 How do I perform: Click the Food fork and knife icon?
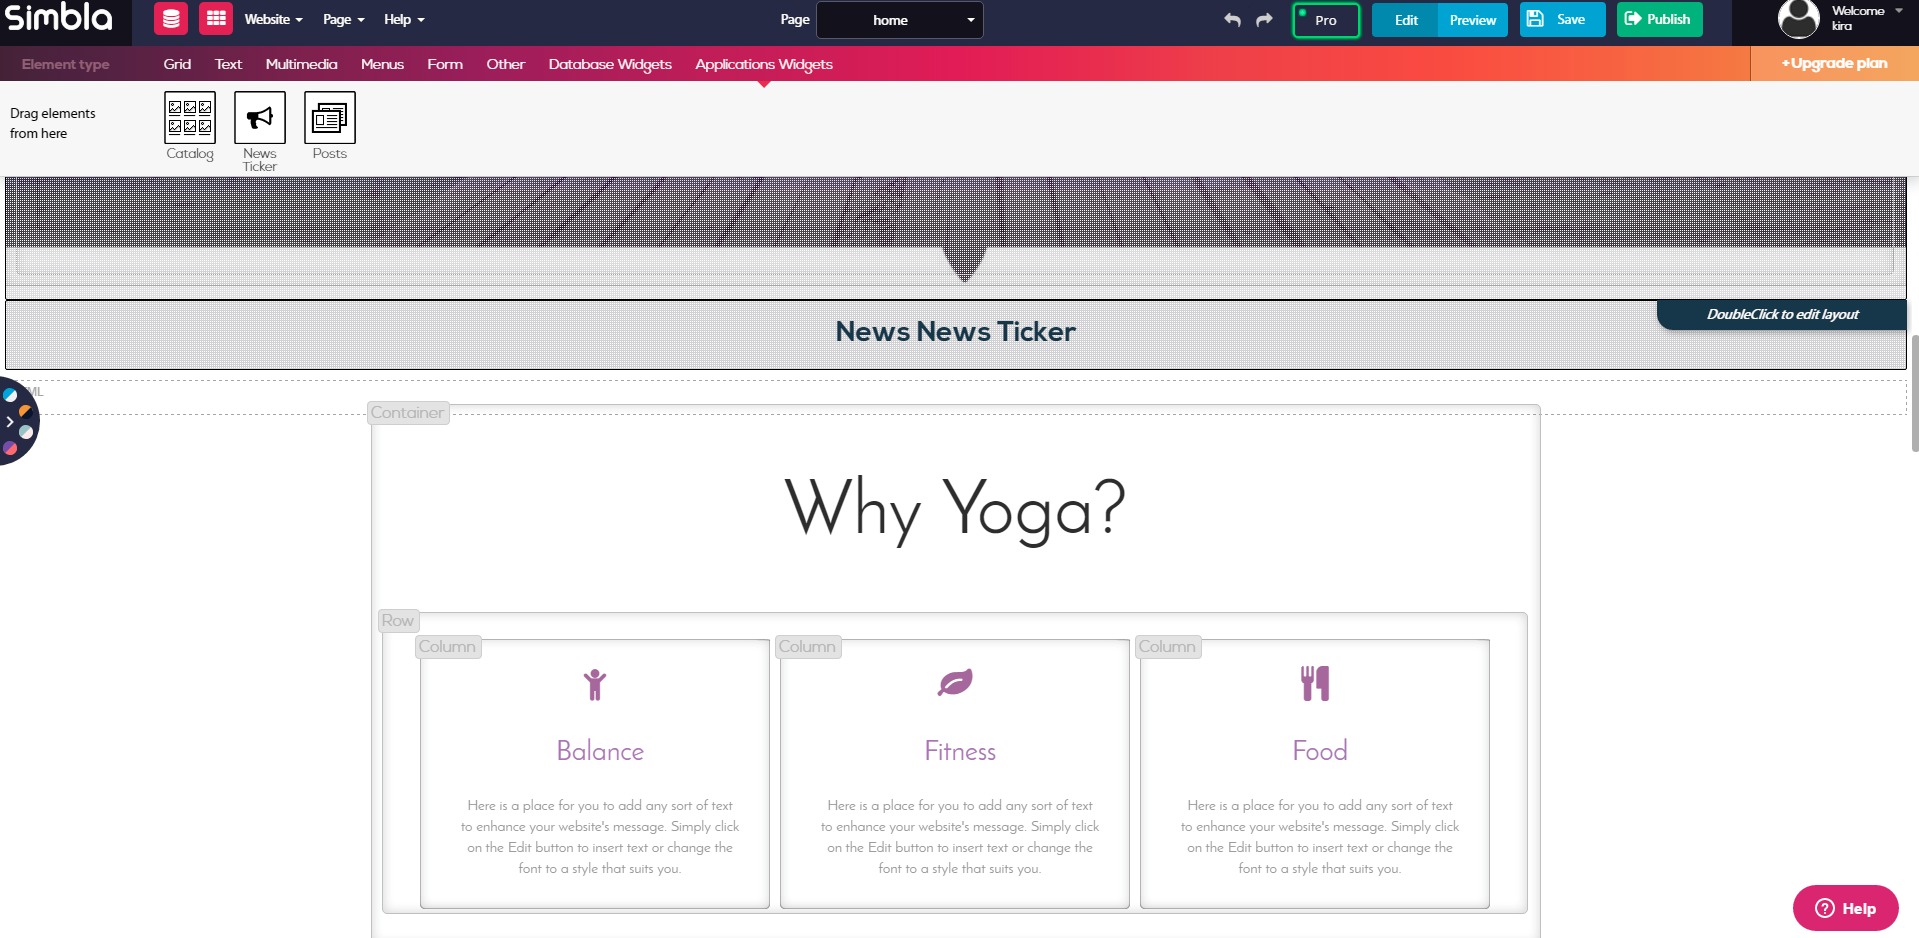[x=1315, y=684]
